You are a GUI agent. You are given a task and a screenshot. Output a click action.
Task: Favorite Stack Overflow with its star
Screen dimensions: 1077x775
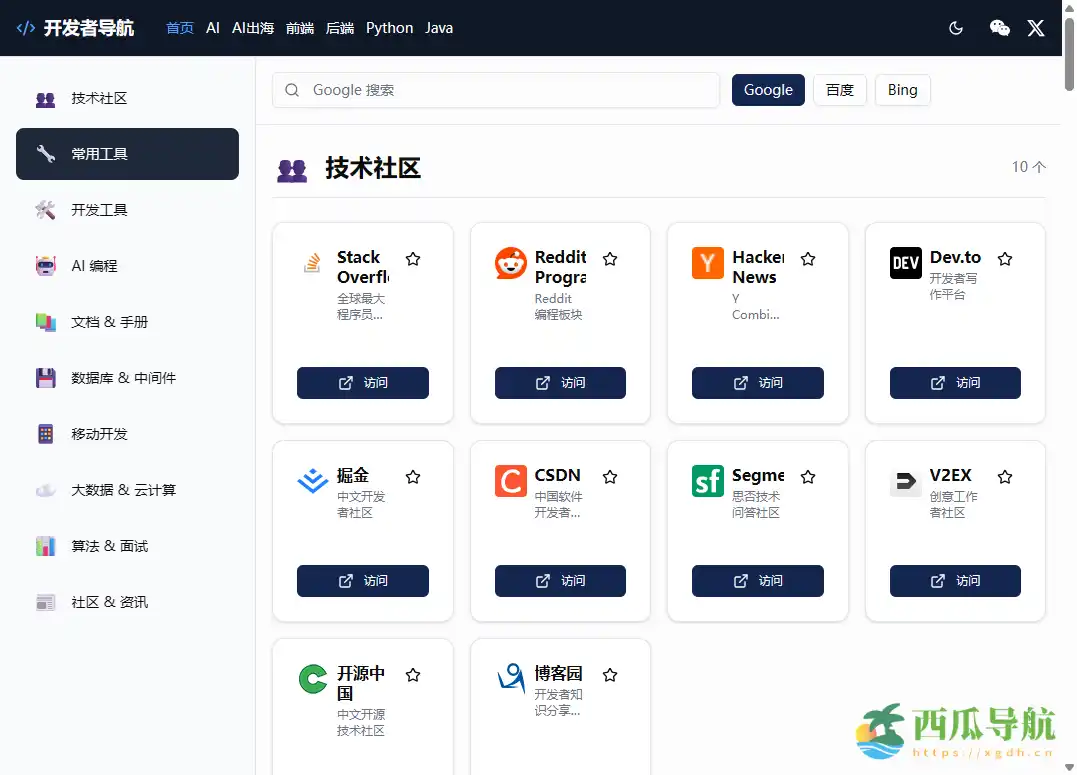tap(413, 258)
